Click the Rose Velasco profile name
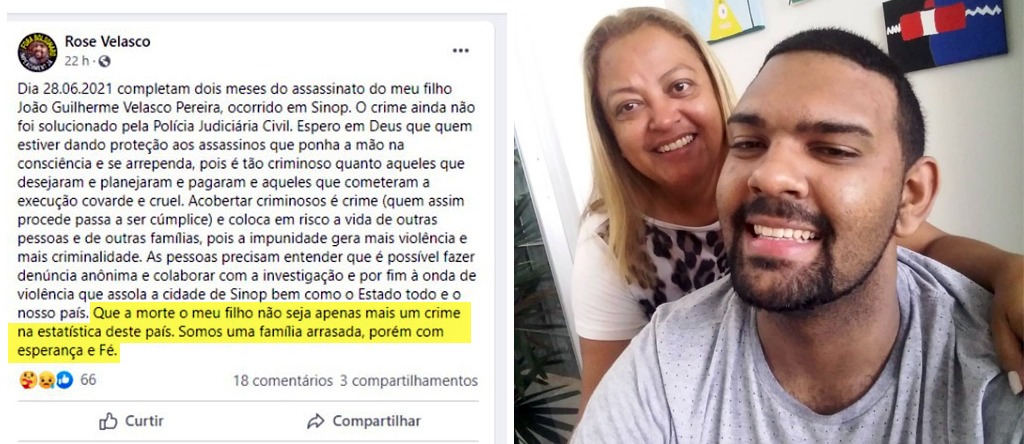Viewport: 1024px width, 444px height. pyautogui.click(x=108, y=42)
